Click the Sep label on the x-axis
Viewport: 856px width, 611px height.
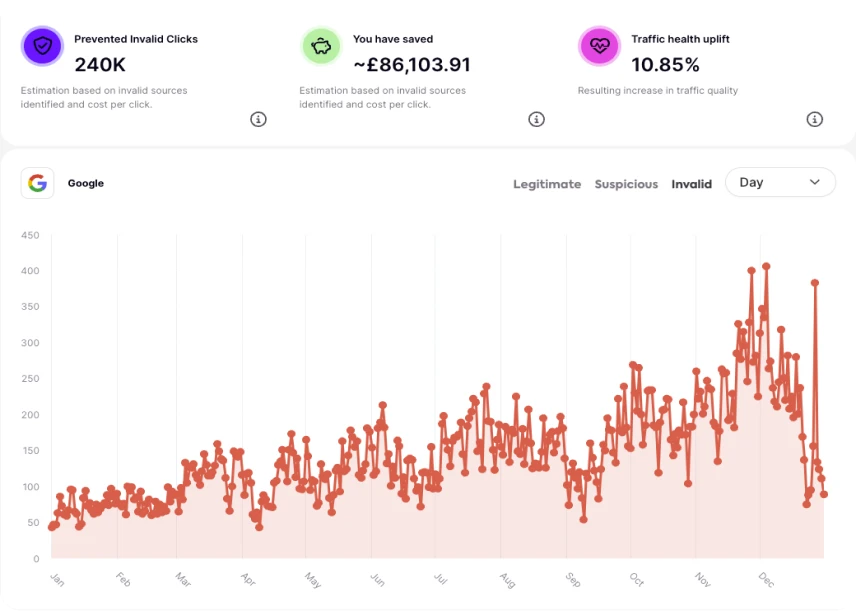[573, 580]
